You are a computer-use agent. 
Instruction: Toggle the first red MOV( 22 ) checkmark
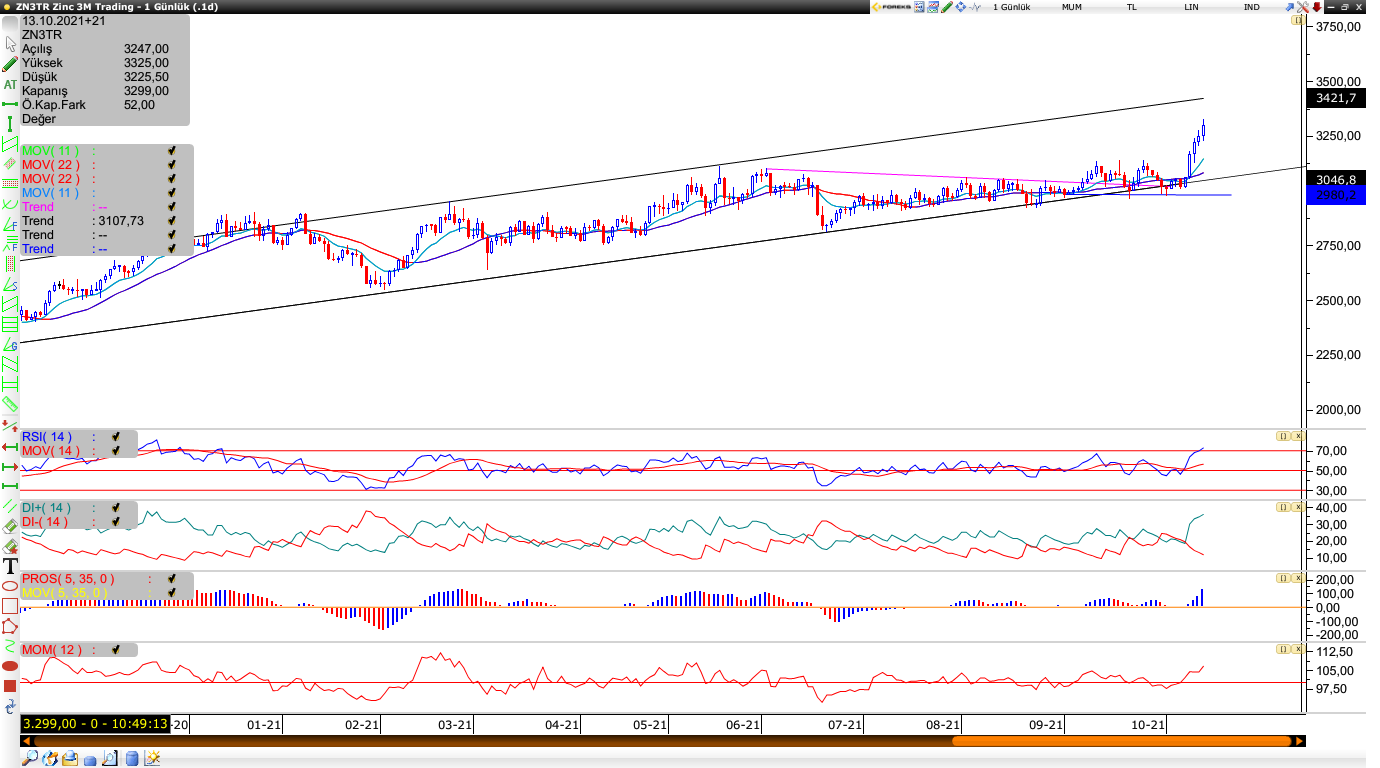click(x=172, y=165)
